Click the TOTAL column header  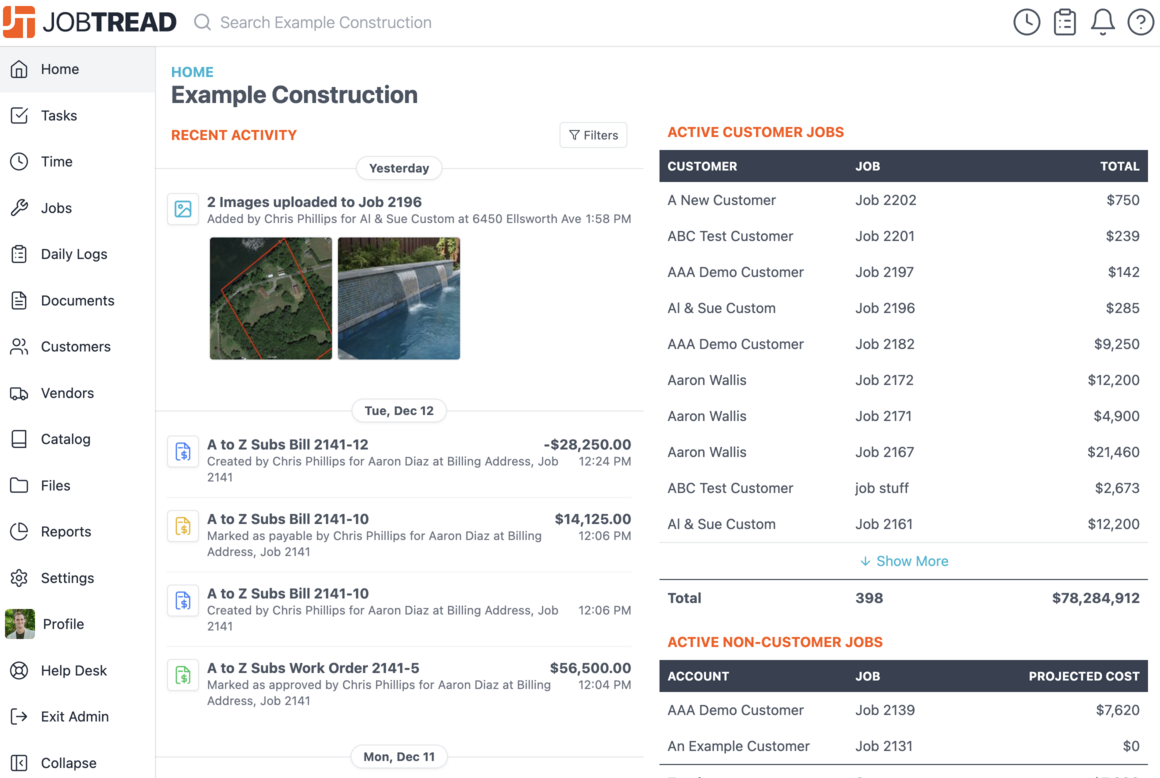1119,166
